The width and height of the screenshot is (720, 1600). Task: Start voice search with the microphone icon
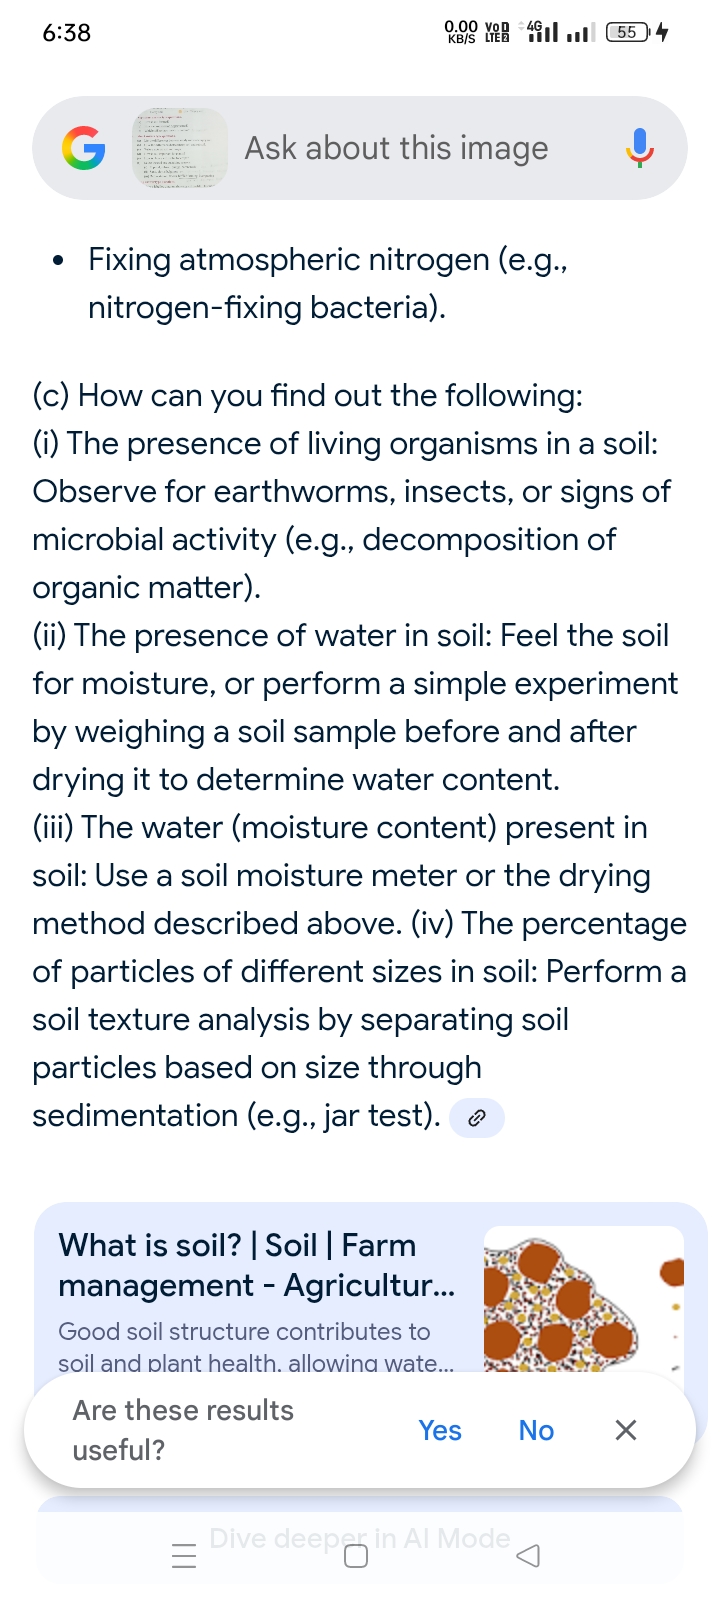(x=640, y=148)
